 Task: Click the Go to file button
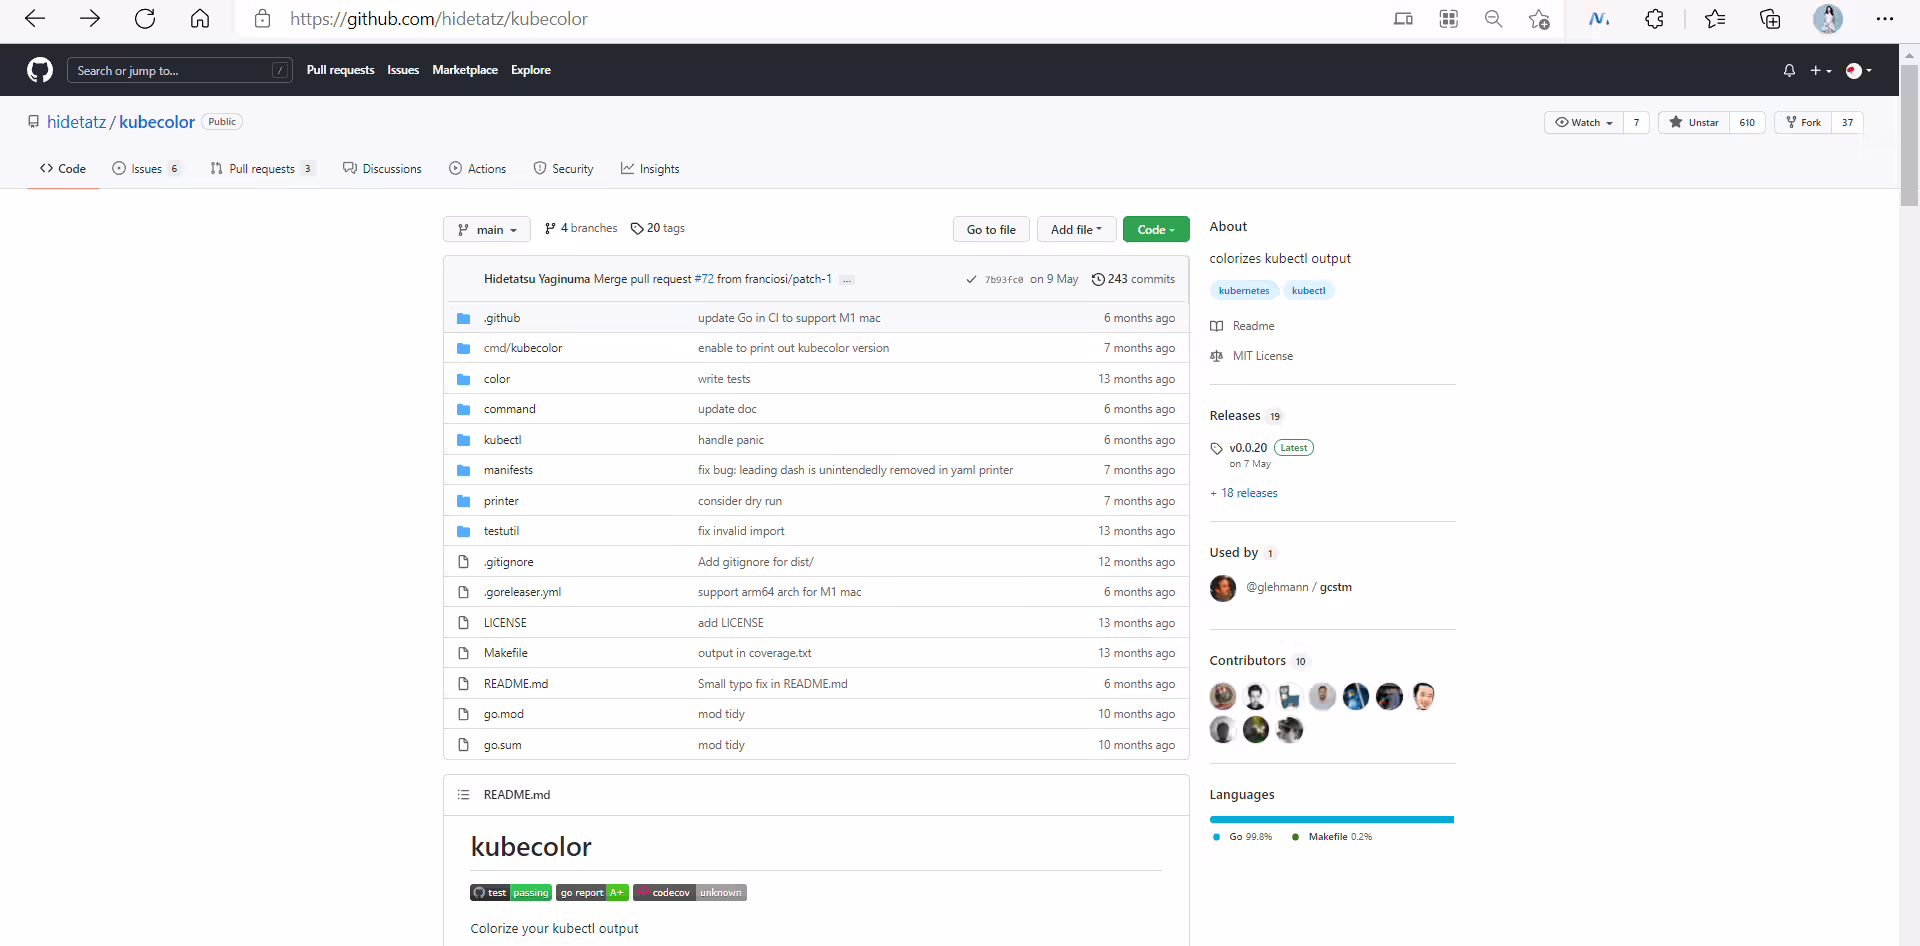tap(991, 229)
